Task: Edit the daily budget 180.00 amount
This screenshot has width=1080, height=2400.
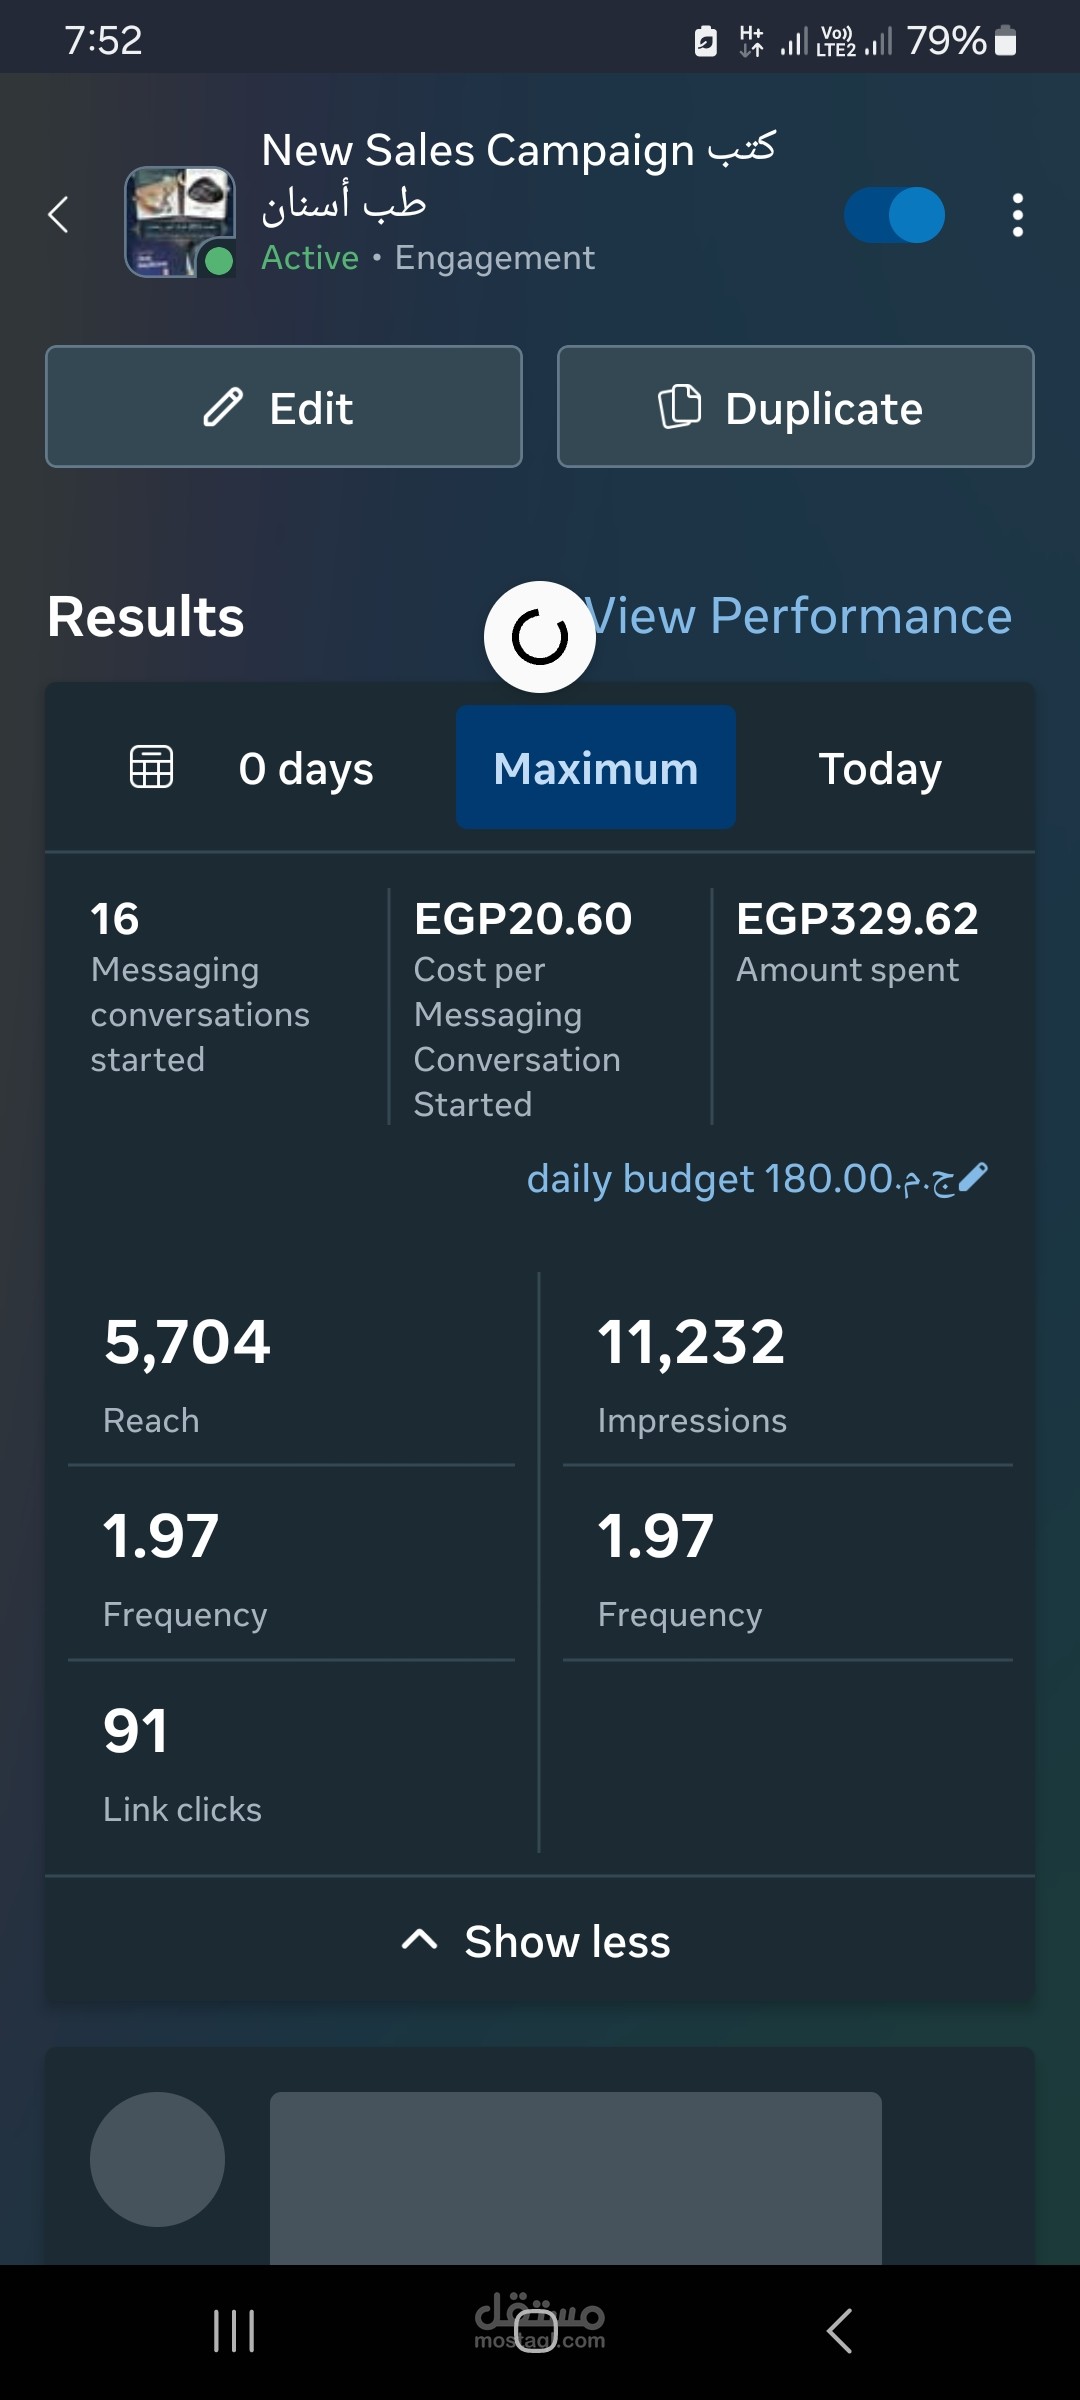Action: pyautogui.click(x=740, y=1179)
